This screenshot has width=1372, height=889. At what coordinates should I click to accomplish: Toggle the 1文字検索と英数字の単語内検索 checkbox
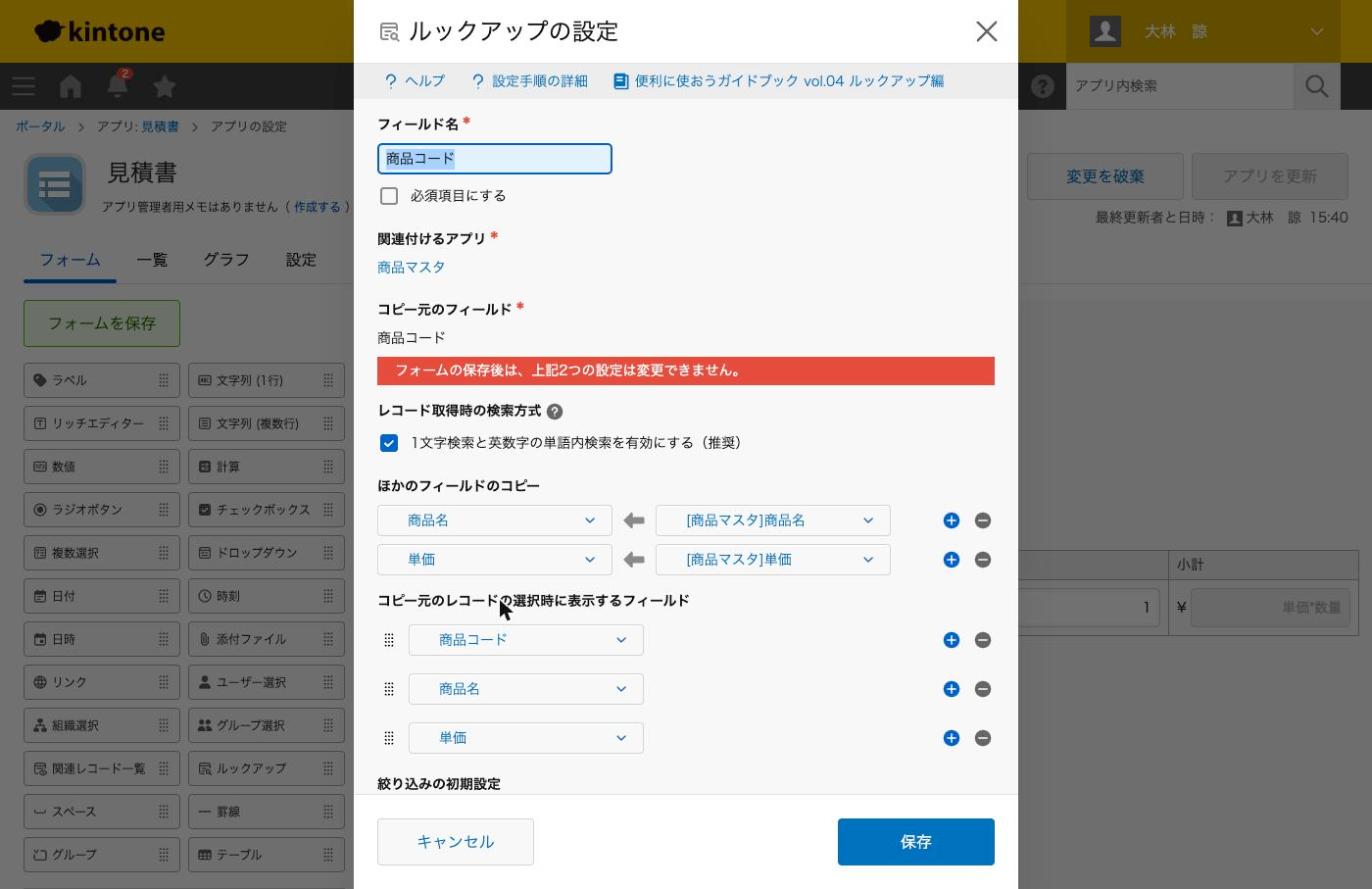[x=389, y=443]
